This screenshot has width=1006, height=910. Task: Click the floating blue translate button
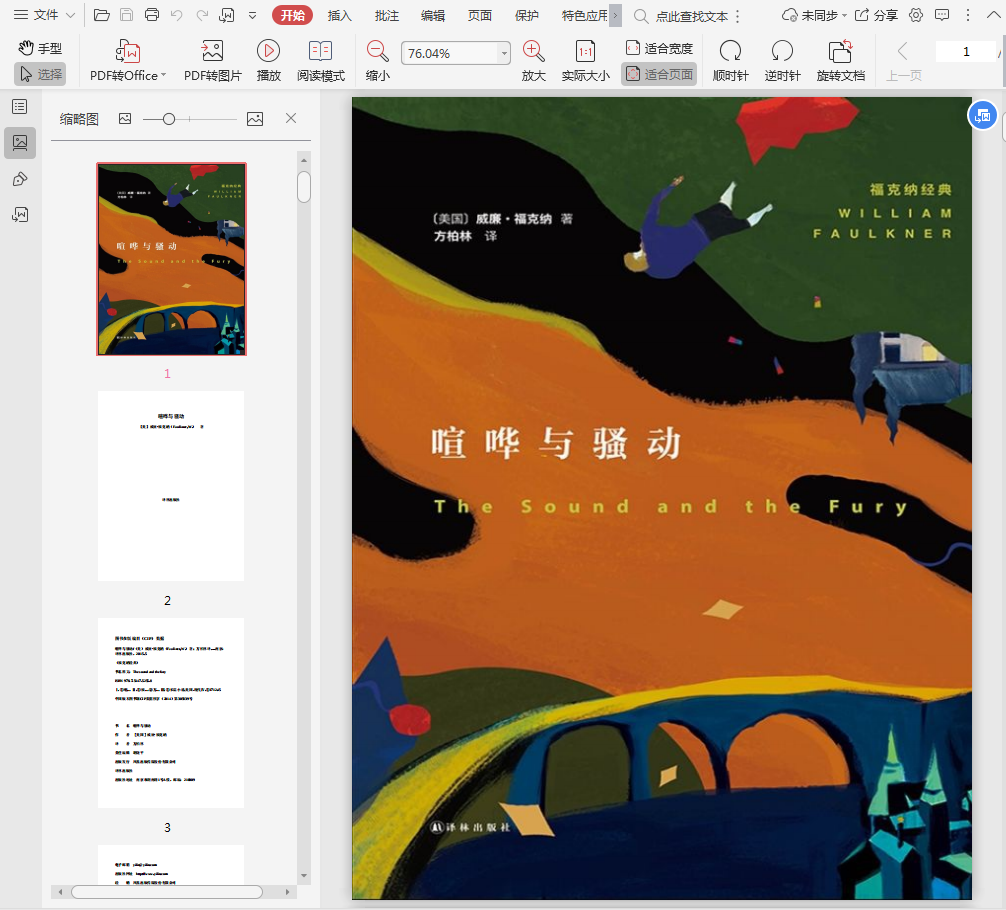[x=982, y=116]
